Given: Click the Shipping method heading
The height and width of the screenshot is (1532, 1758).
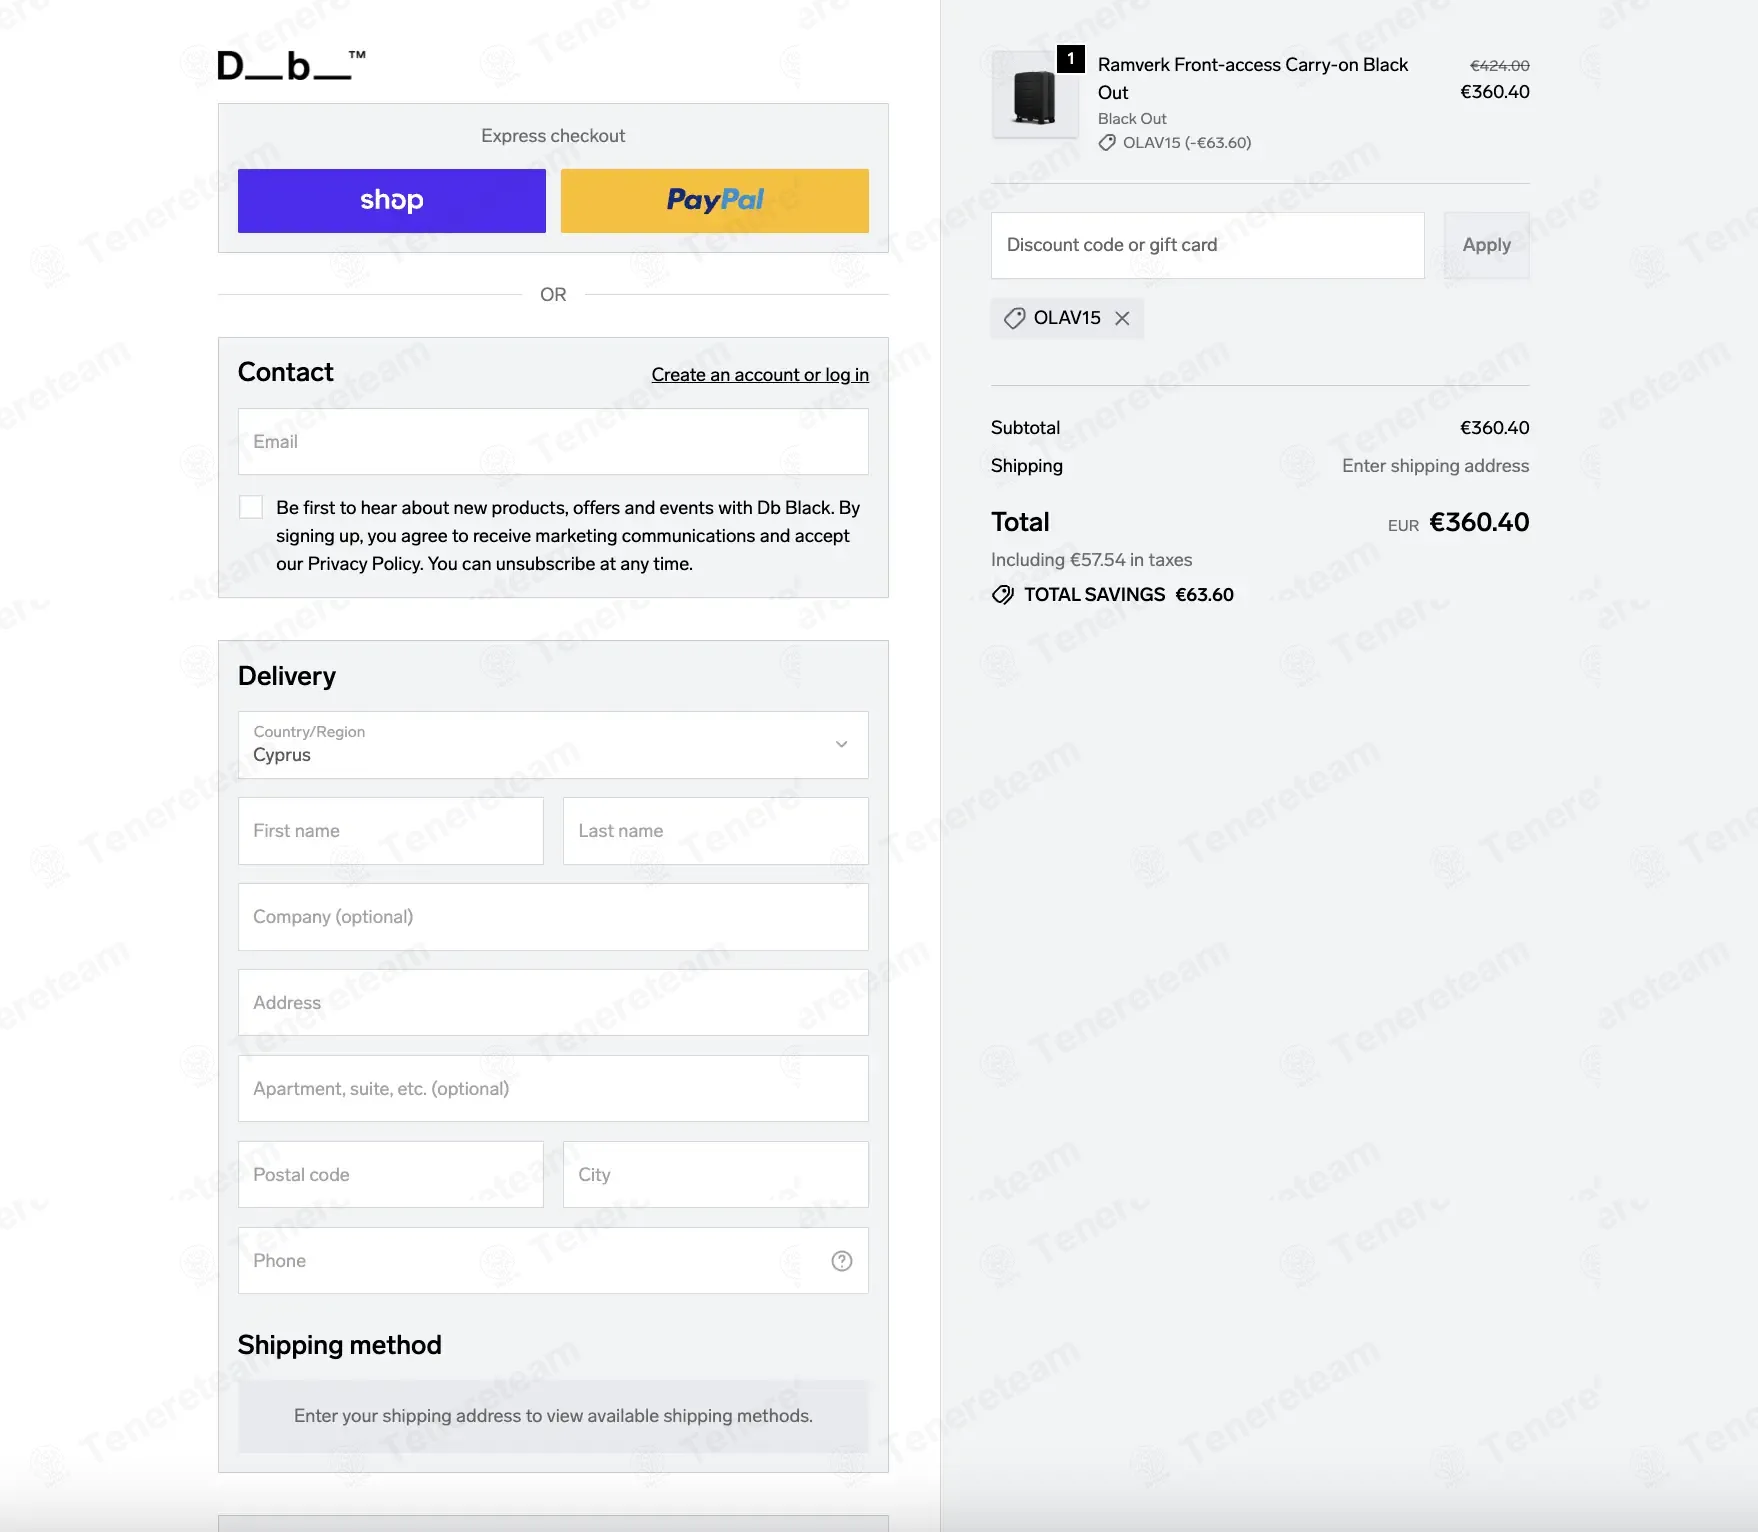Looking at the screenshot, I should click(340, 1345).
